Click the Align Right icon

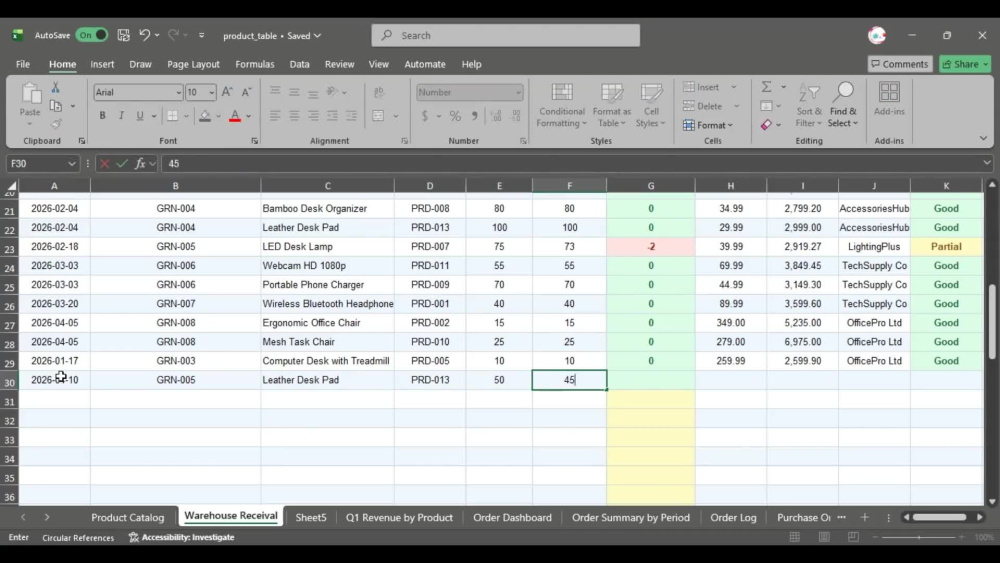(x=313, y=115)
